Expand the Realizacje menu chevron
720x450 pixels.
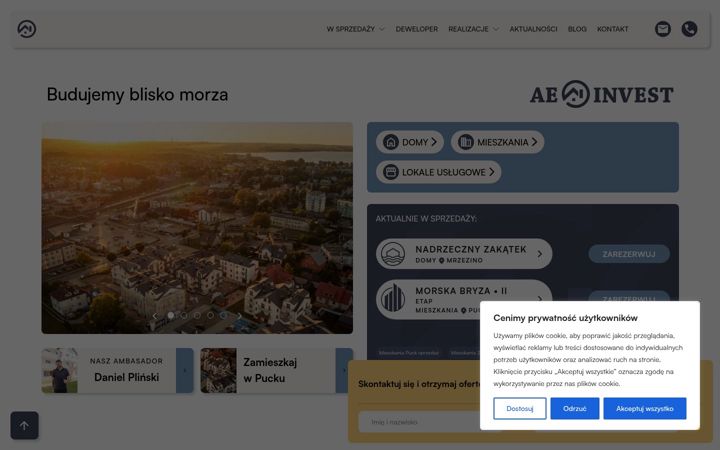click(495, 29)
